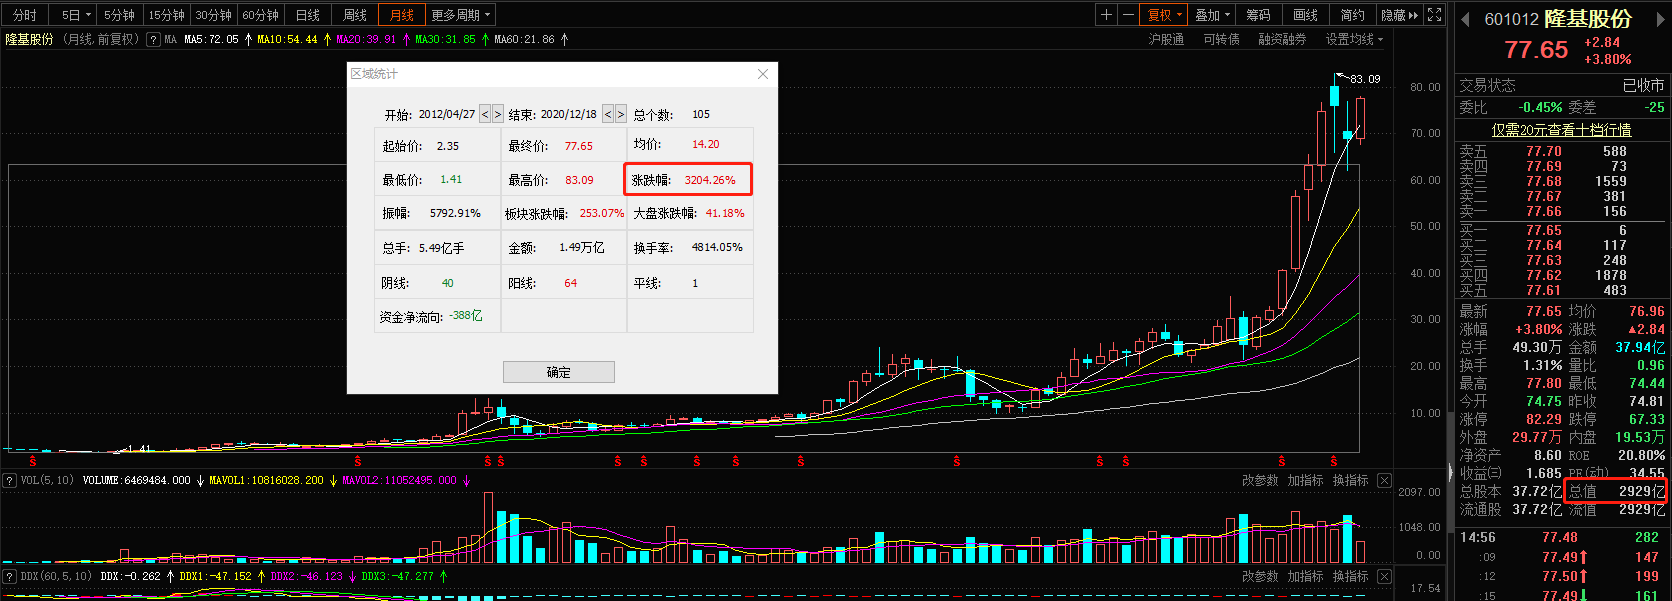Screen dimensions: 1672x601
Task: Step the start date forward in 区域统计
Action: click(x=498, y=115)
